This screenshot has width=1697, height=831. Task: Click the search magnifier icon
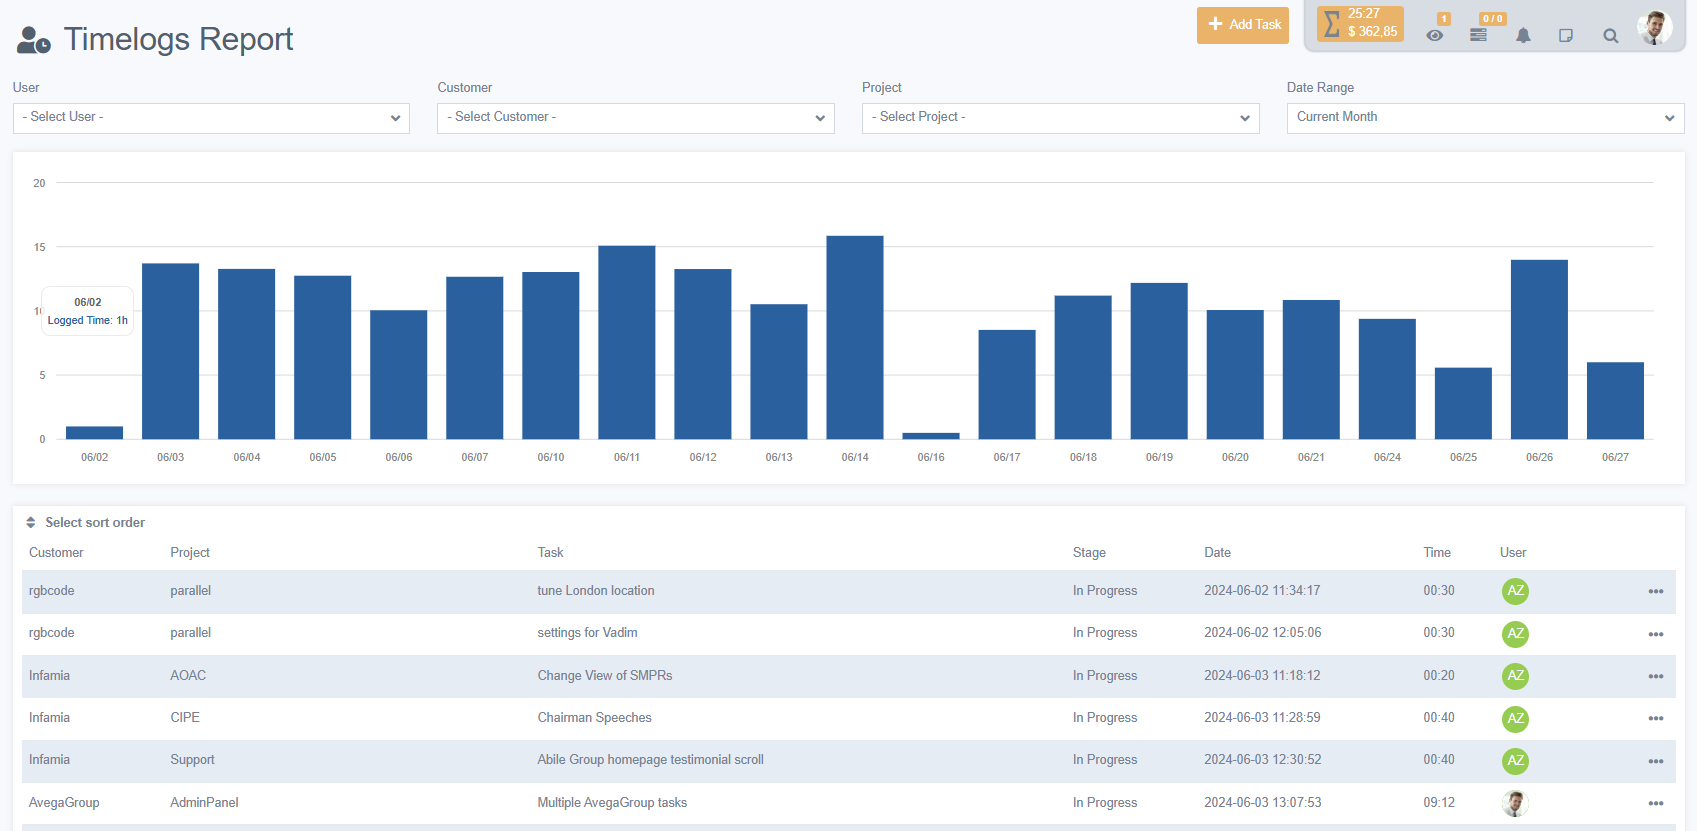pos(1610,35)
